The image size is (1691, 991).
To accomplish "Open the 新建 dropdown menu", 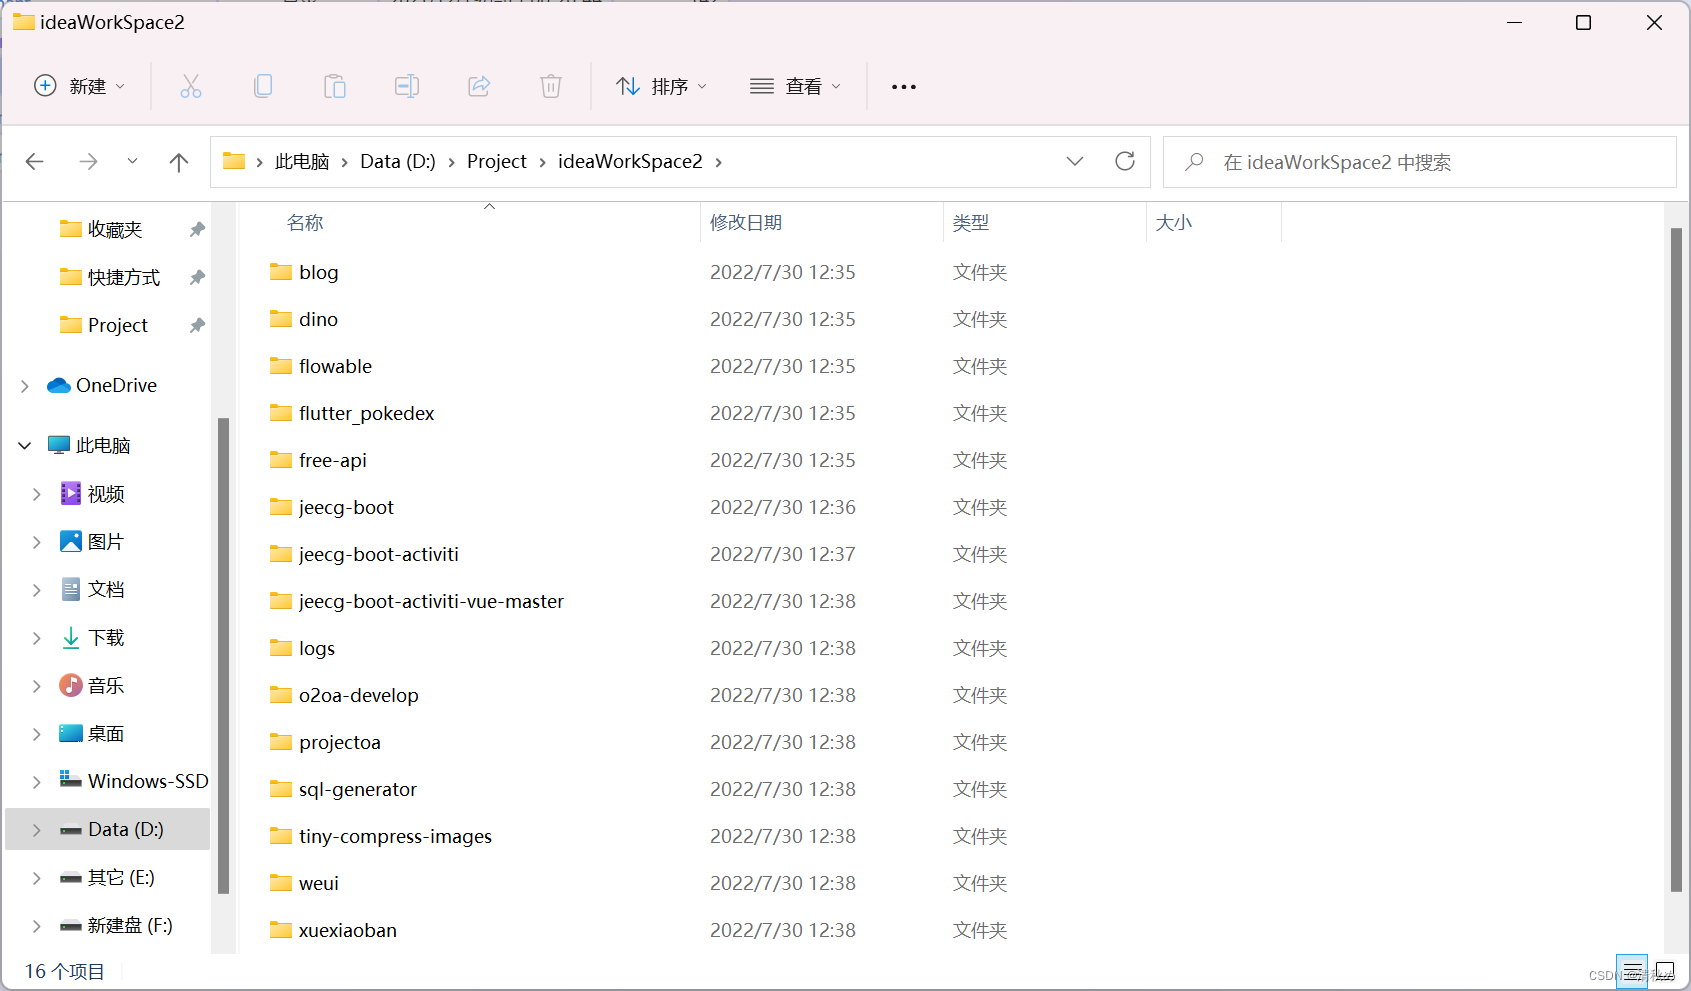I will click(80, 86).
